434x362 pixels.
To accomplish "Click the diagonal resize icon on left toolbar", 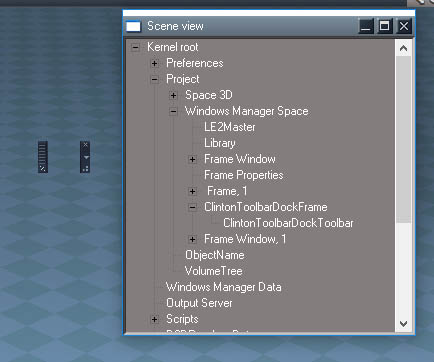I will point(43,169).
